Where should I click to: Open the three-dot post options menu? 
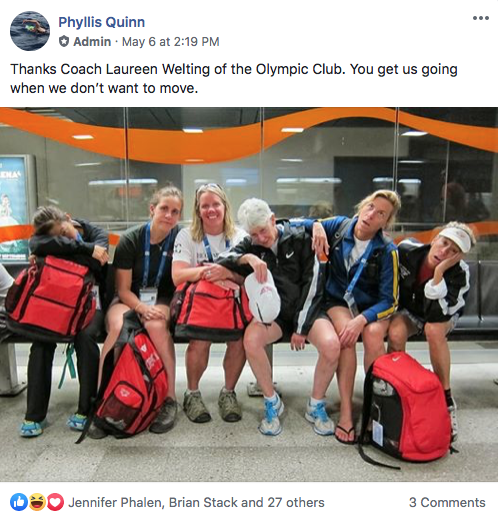point(481,18)
